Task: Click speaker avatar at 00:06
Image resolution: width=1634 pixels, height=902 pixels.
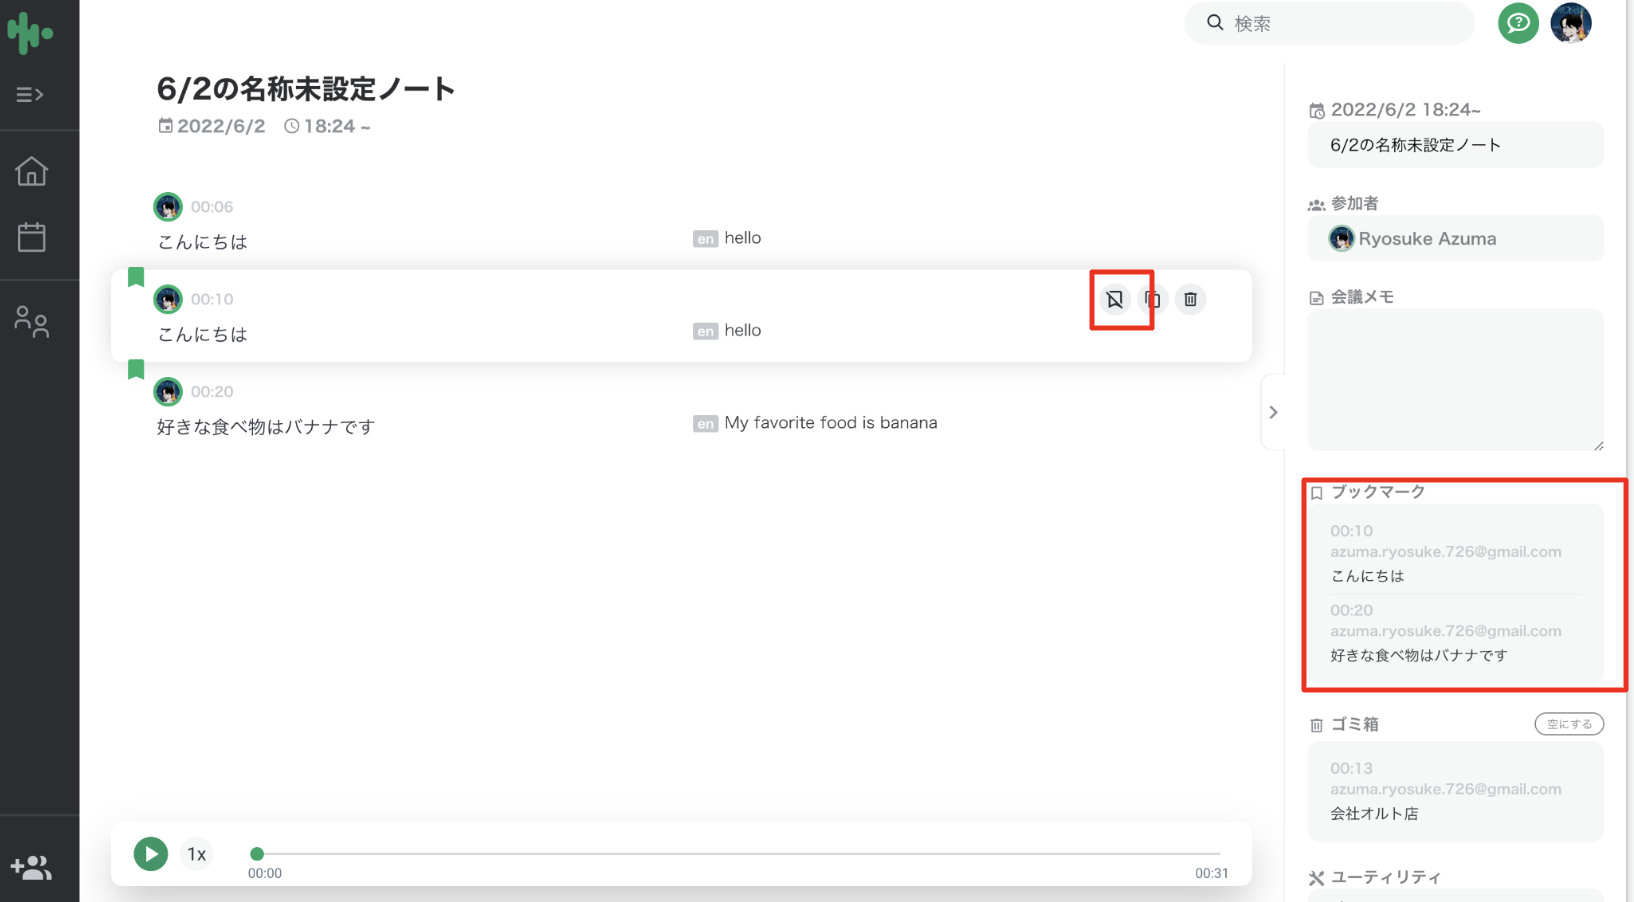Action: (x=168, y=207)
